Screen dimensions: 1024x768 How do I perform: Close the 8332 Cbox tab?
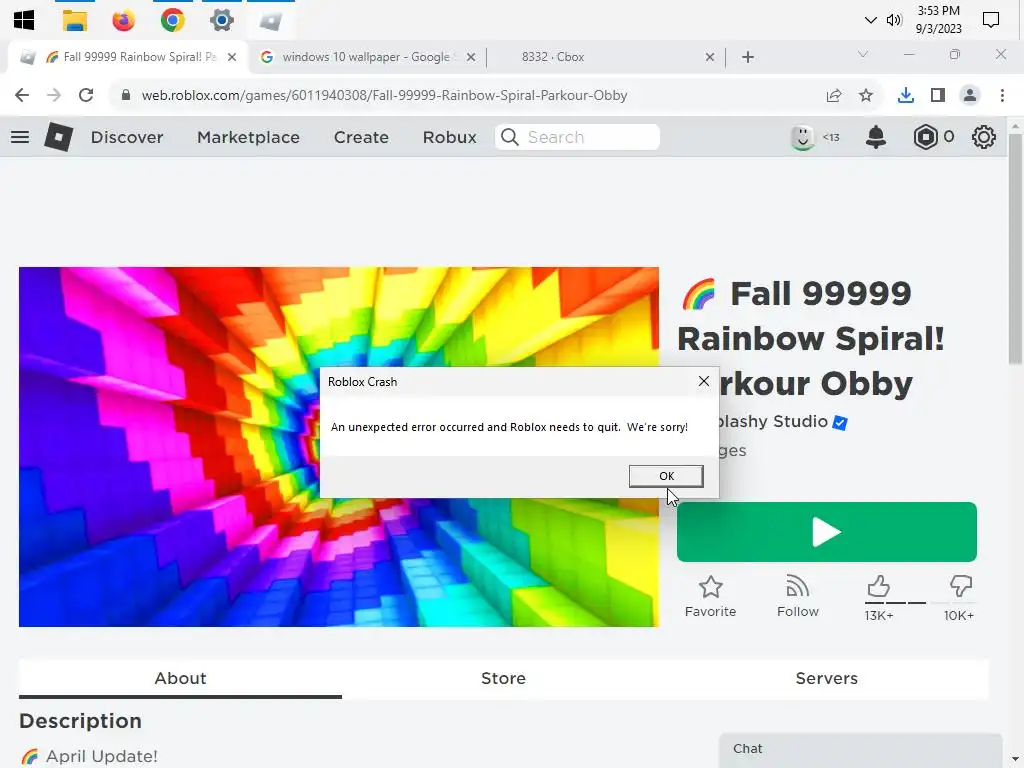tap(710, 57)
